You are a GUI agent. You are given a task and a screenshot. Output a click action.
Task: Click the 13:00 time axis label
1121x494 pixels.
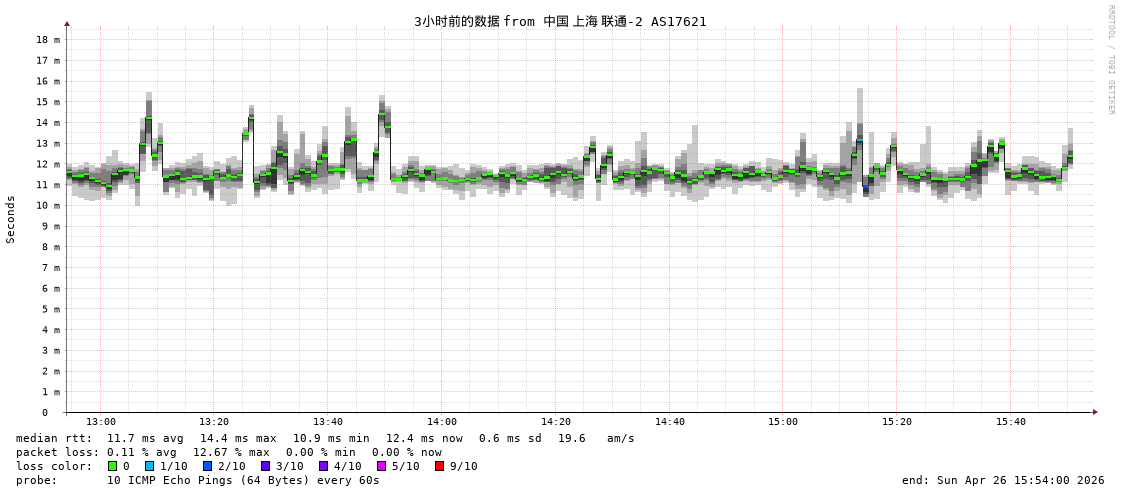click(x=100, y=422)
